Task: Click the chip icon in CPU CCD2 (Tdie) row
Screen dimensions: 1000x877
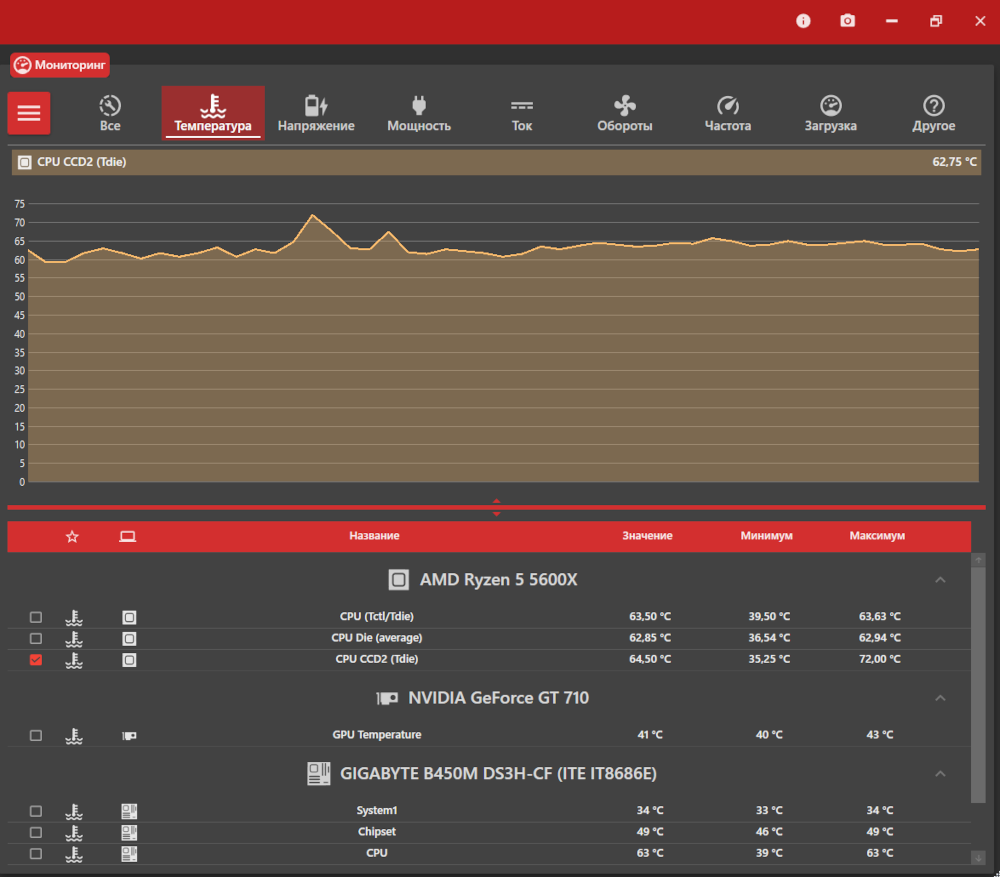Action: pyautogui.click(x=129, y=660)
